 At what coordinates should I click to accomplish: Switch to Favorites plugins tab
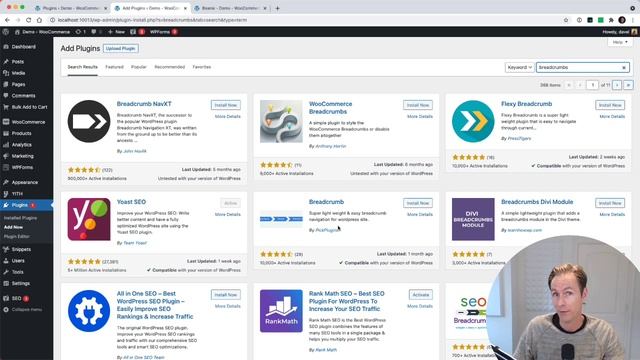point(202,67)
